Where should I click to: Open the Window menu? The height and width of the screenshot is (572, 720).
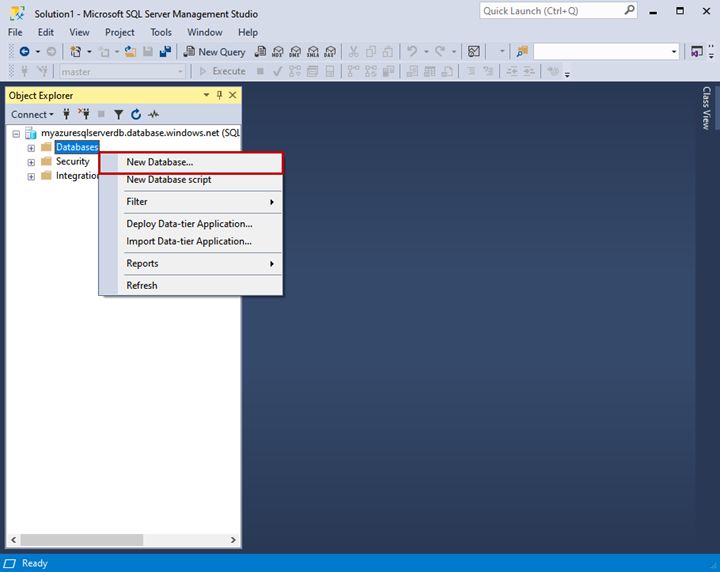click(x=205, y=32)
